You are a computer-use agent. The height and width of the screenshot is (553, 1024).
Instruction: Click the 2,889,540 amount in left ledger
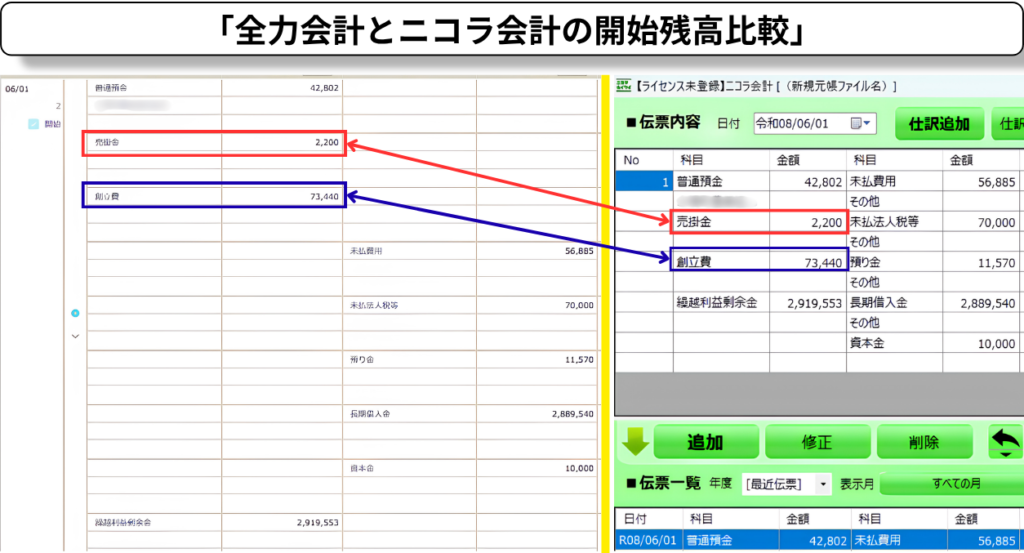[x=573, y=414]
